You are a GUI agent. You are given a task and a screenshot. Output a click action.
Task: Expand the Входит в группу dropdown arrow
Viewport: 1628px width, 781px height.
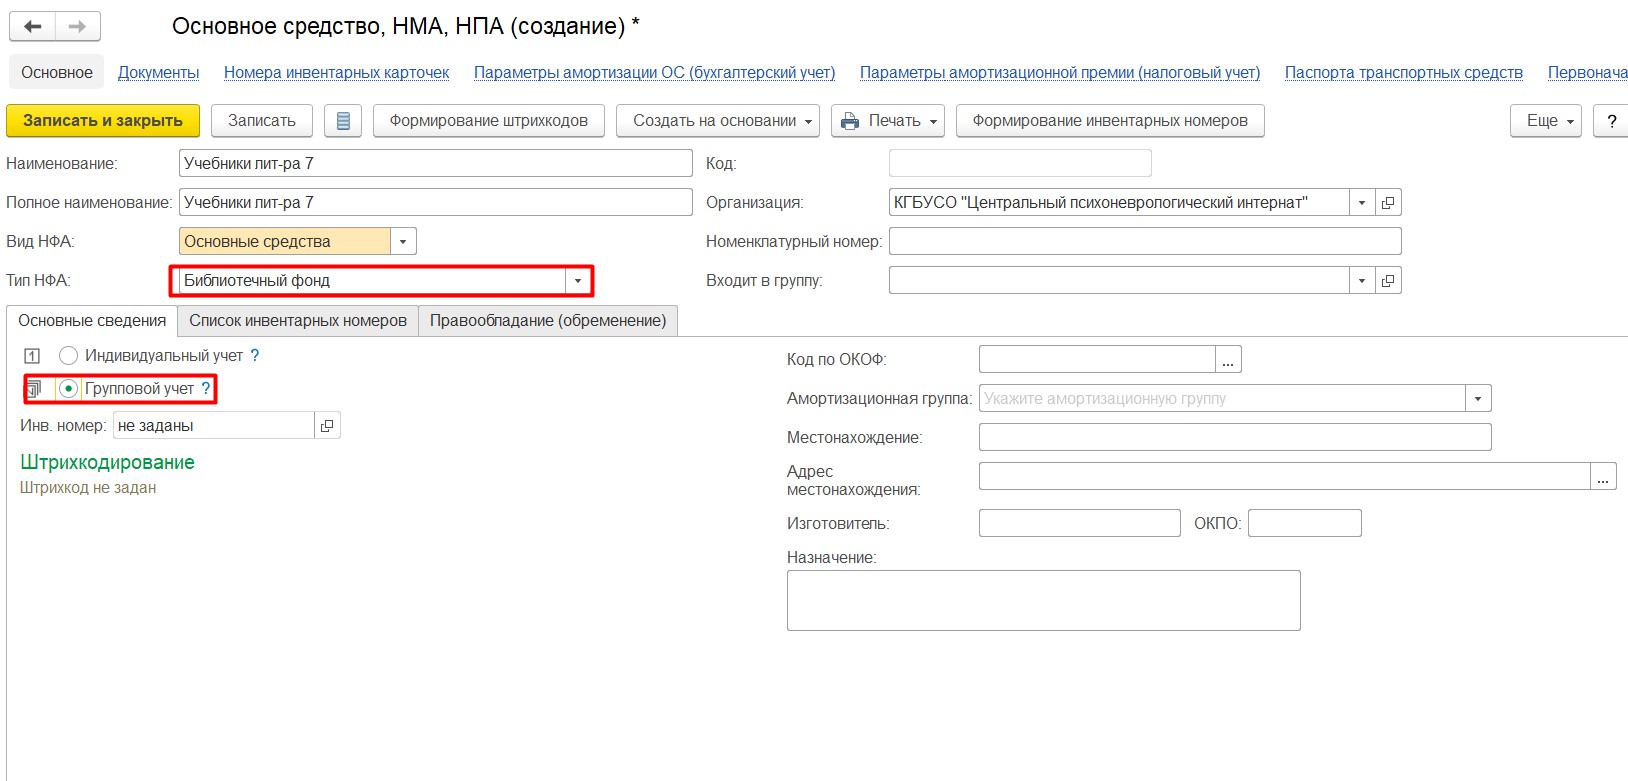(x=1362, y=281)
